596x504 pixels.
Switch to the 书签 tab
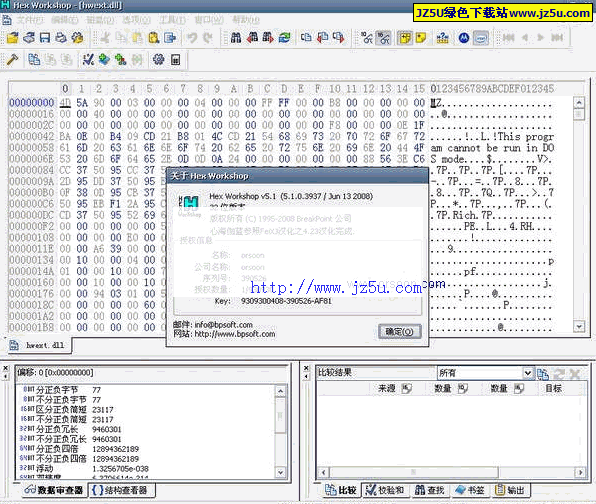pyautogui.click(x=470, y=490)
